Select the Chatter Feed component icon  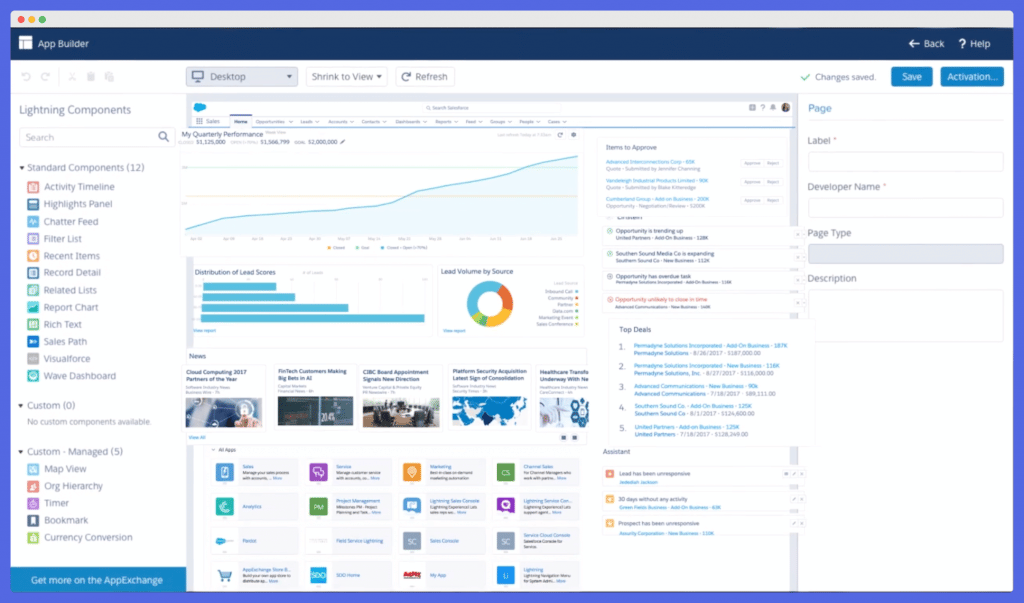33,221
